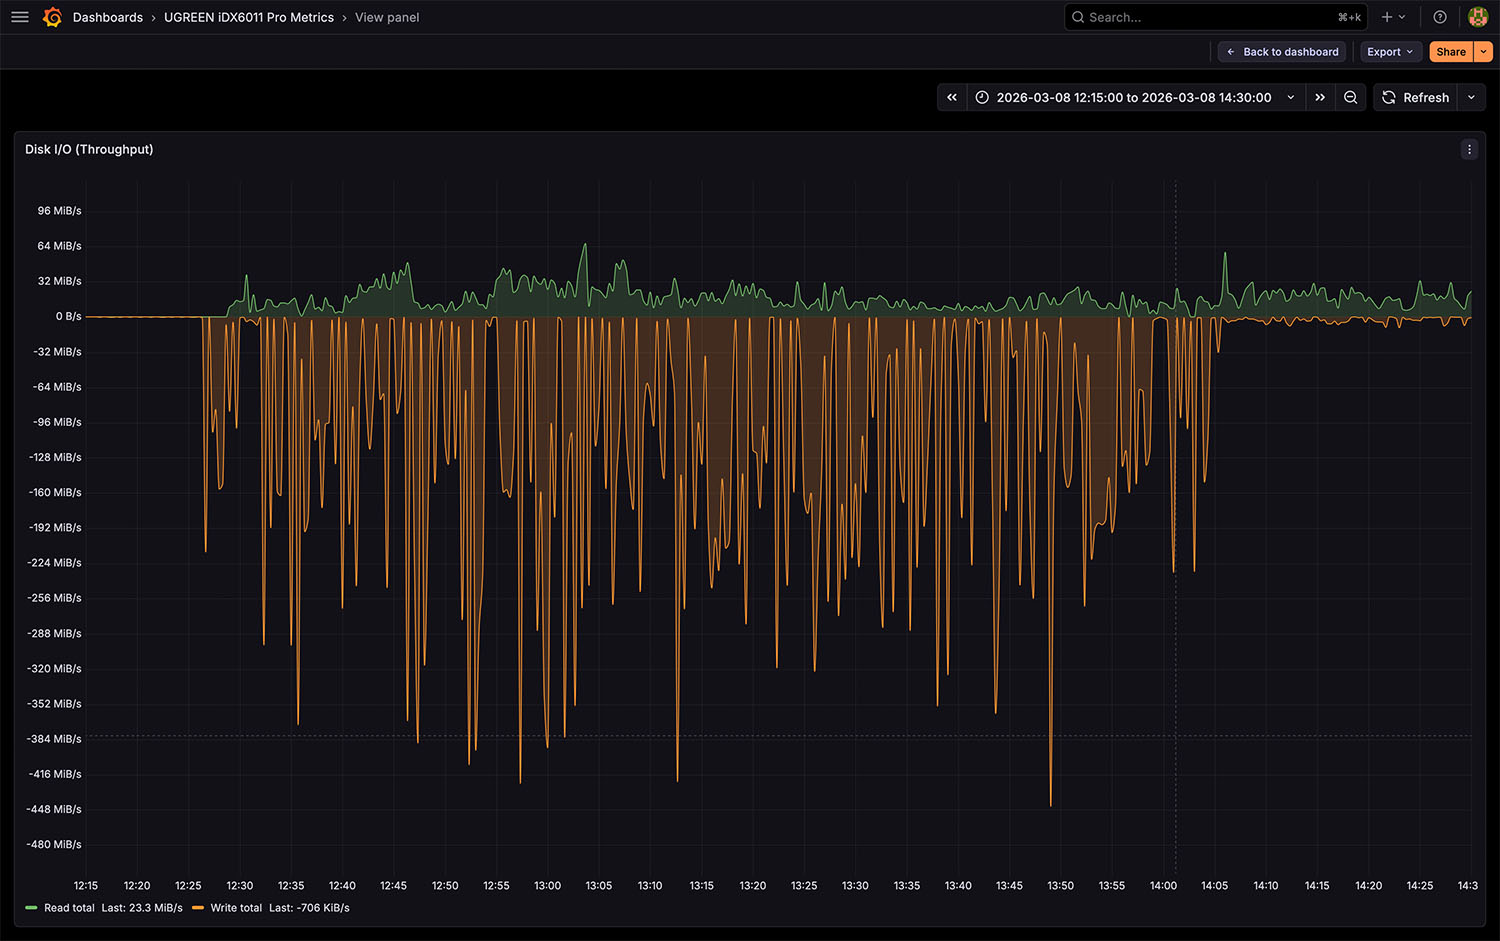Expand the refresh interval dropdown
The width and height of the screenshot is (1500, 941).
click(1471, 97)
